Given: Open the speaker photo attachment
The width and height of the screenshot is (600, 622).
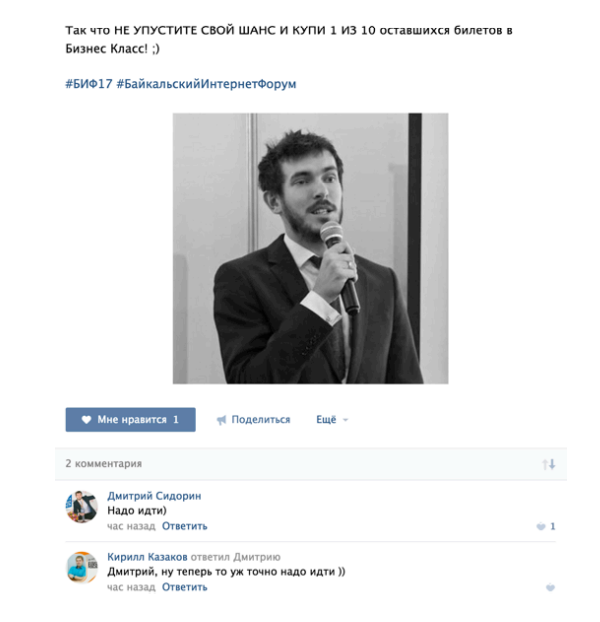Looking at the screenshot, I should point(311,248).
